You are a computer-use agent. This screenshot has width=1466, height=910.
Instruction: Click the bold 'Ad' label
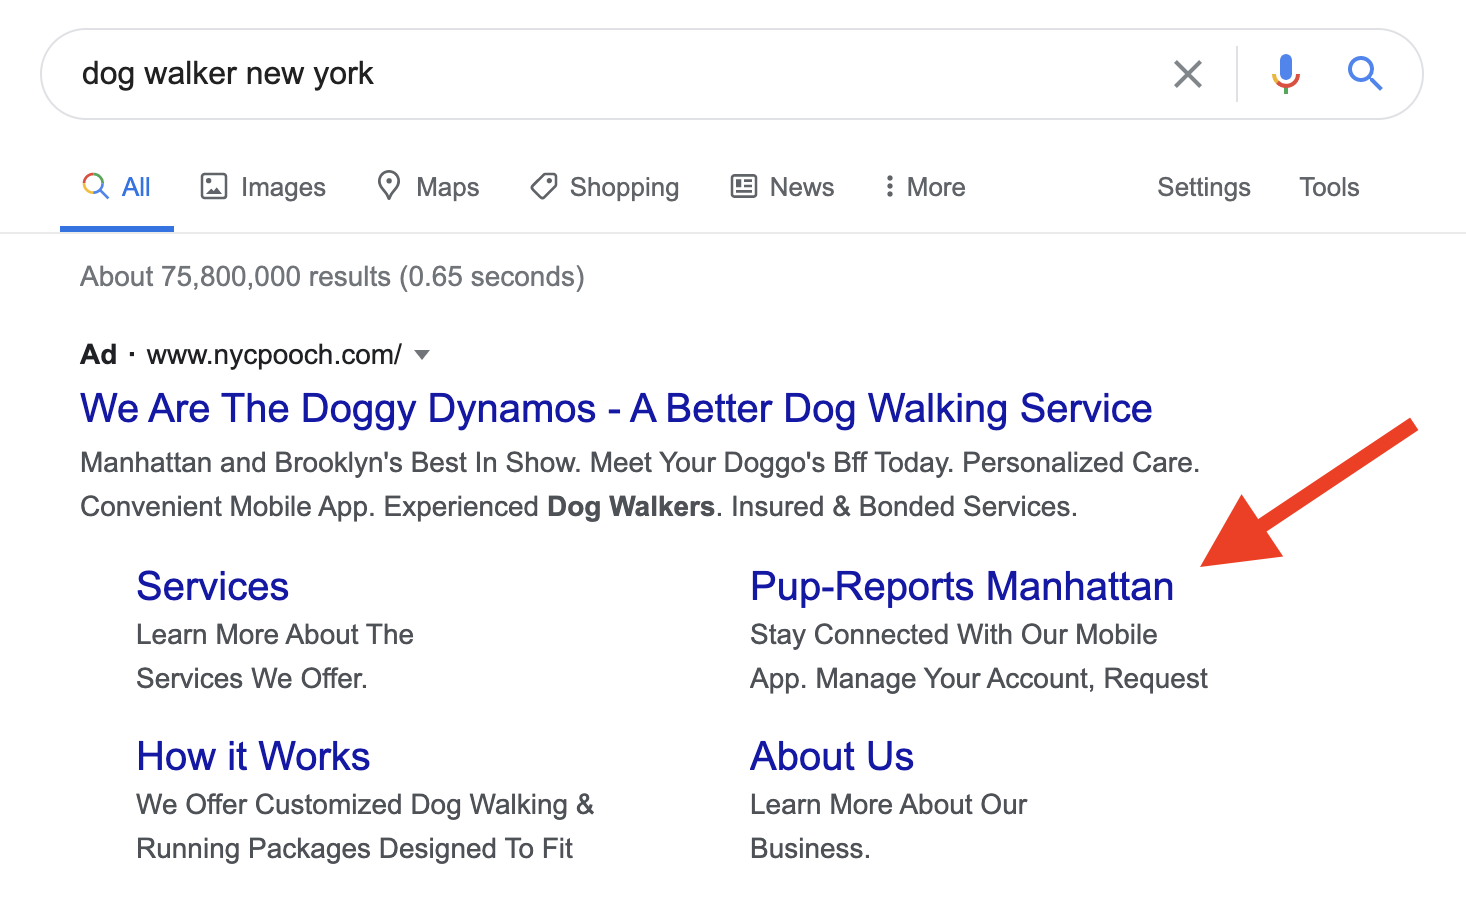98,355
